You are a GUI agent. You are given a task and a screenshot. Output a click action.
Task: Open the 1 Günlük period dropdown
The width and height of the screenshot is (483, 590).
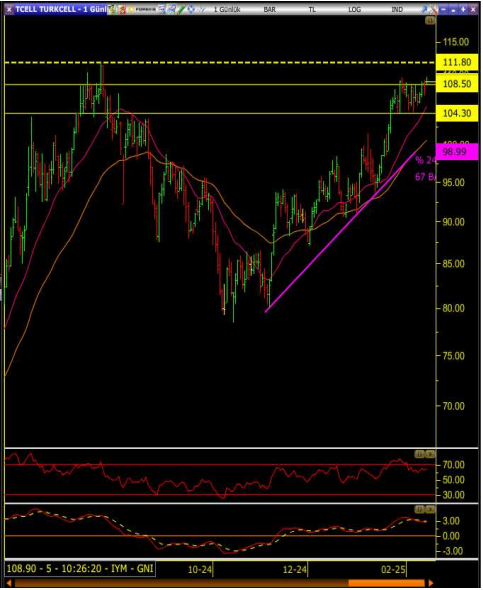tap(227, 9)
